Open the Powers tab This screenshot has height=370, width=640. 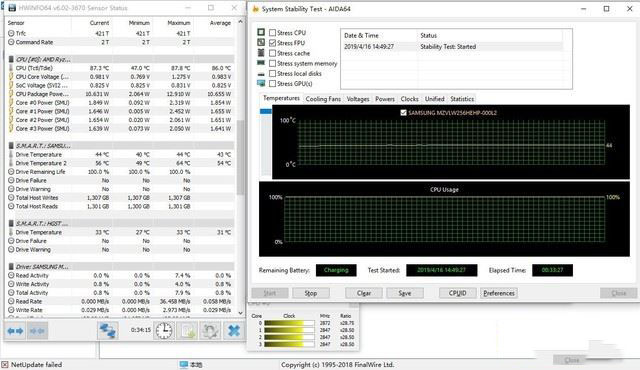coord(384,99)
